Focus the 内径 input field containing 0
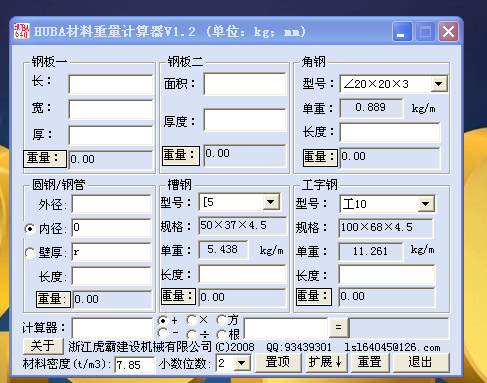The width and height of the screenshot is (487, 383). click(x=112, y=228)
